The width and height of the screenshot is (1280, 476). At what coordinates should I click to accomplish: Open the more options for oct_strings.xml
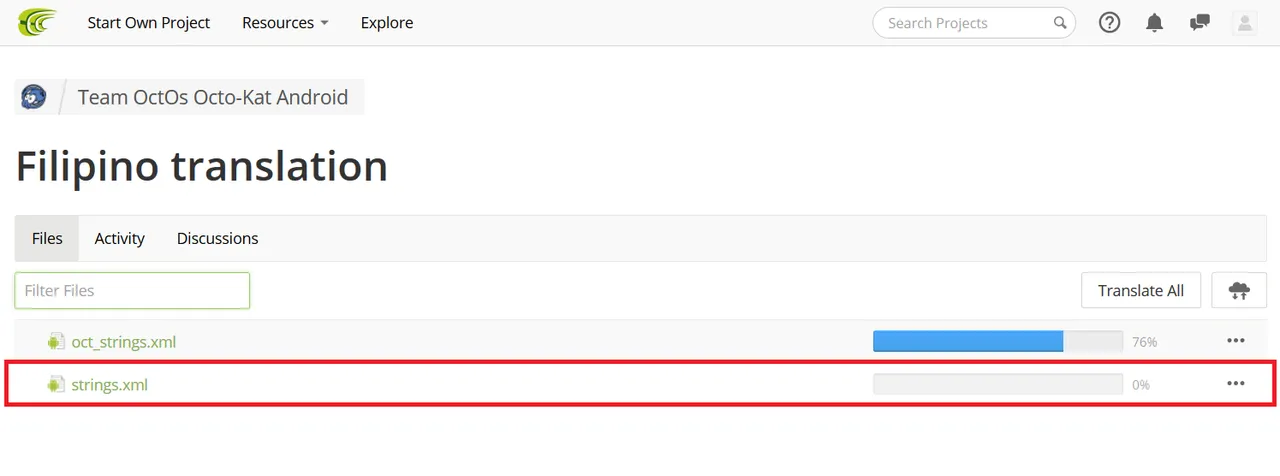[1236, 341]
